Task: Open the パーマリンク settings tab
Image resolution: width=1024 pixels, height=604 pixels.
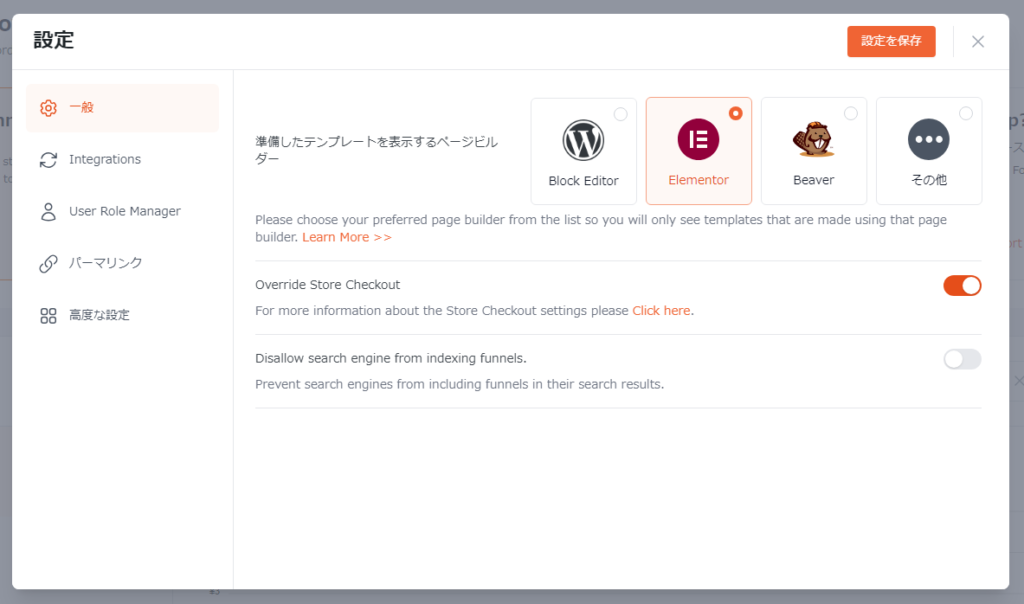Action: tap(122, 263)
